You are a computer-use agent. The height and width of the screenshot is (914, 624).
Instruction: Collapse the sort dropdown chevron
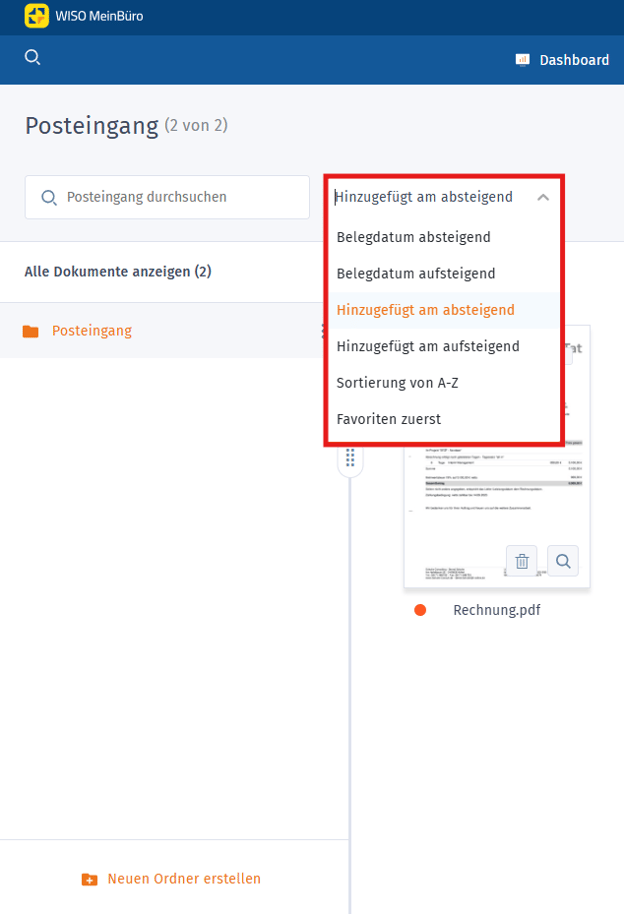point(543,198)
